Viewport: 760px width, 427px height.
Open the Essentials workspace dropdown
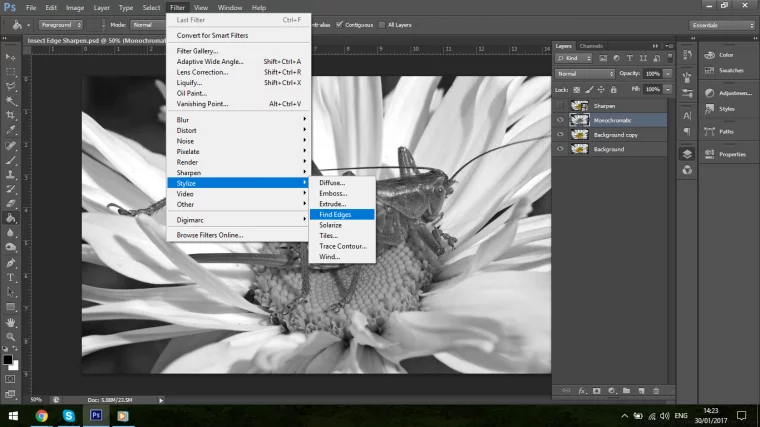pyautogui.click(x=722, y=25)
